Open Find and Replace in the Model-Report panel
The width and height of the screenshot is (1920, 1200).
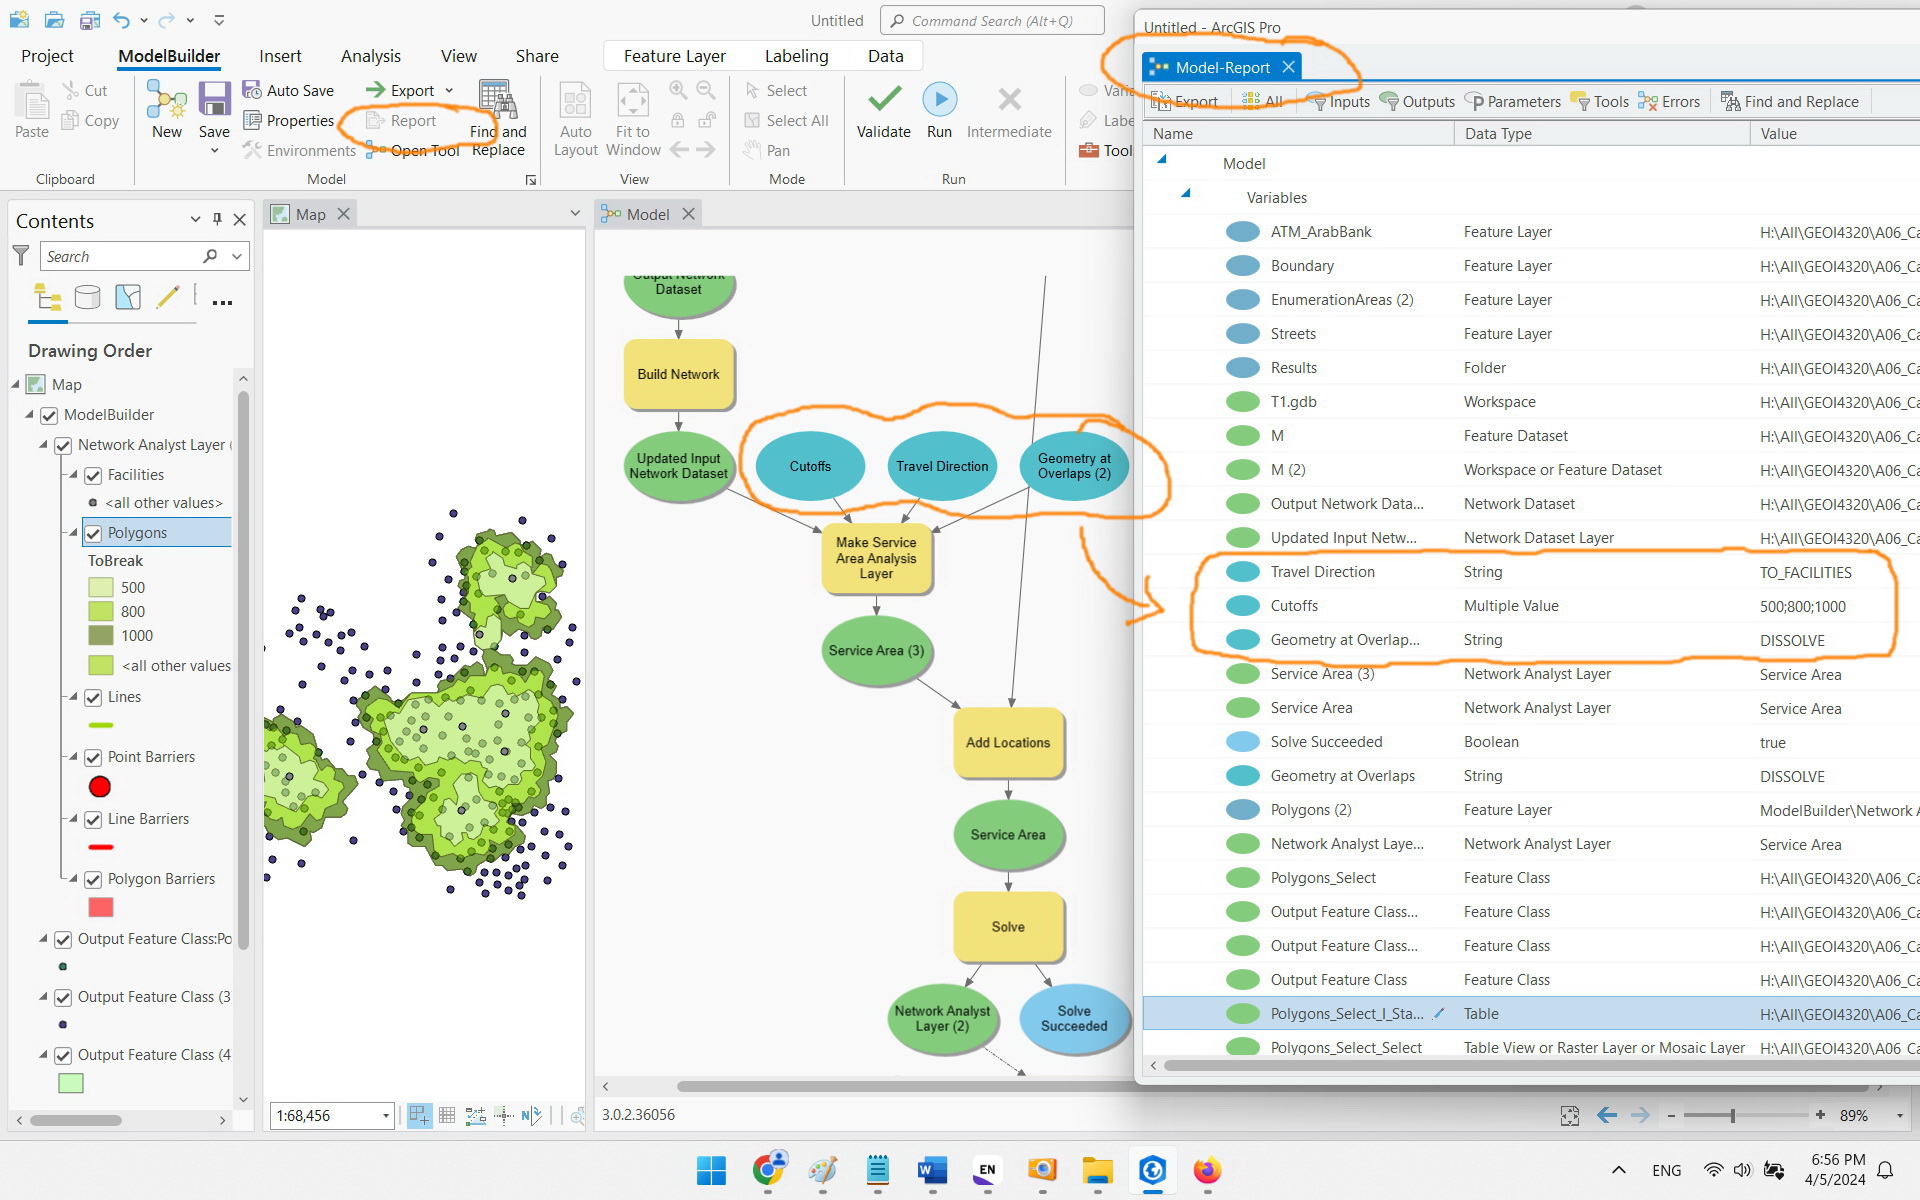pos(1790,101)
